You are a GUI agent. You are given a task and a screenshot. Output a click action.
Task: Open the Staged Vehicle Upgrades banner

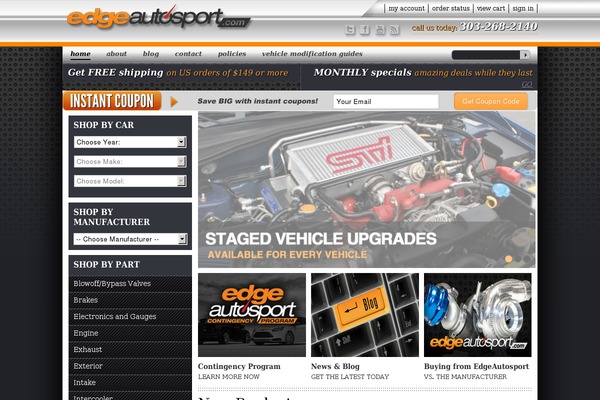coord(367,189)
